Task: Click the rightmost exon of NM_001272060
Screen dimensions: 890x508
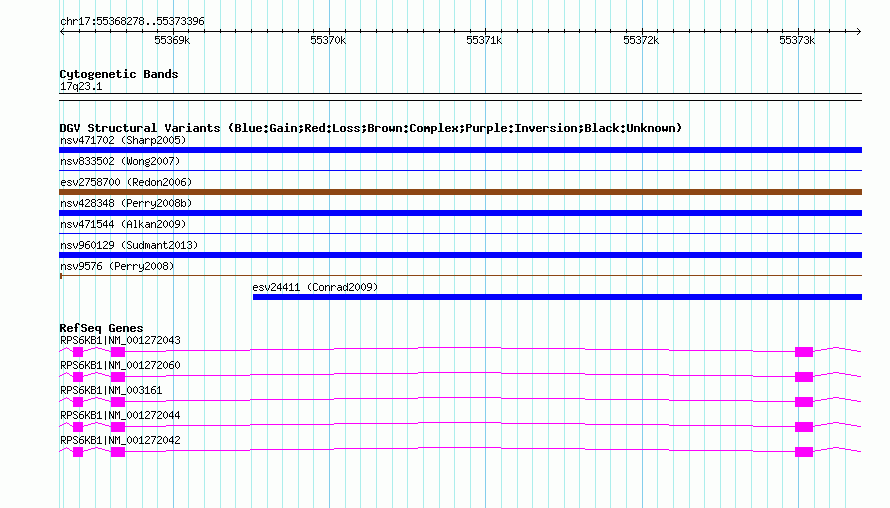Action: point(804,377)
